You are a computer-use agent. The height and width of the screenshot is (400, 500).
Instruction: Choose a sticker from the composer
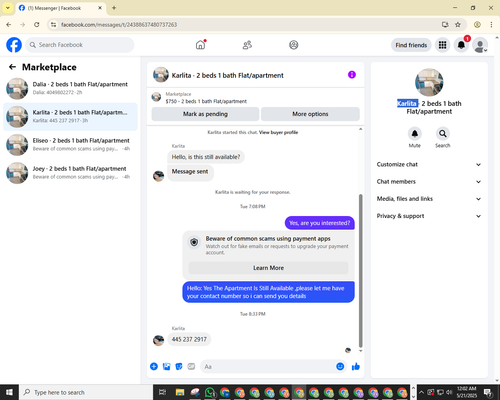pyautogui.click(x=179, y=367)
